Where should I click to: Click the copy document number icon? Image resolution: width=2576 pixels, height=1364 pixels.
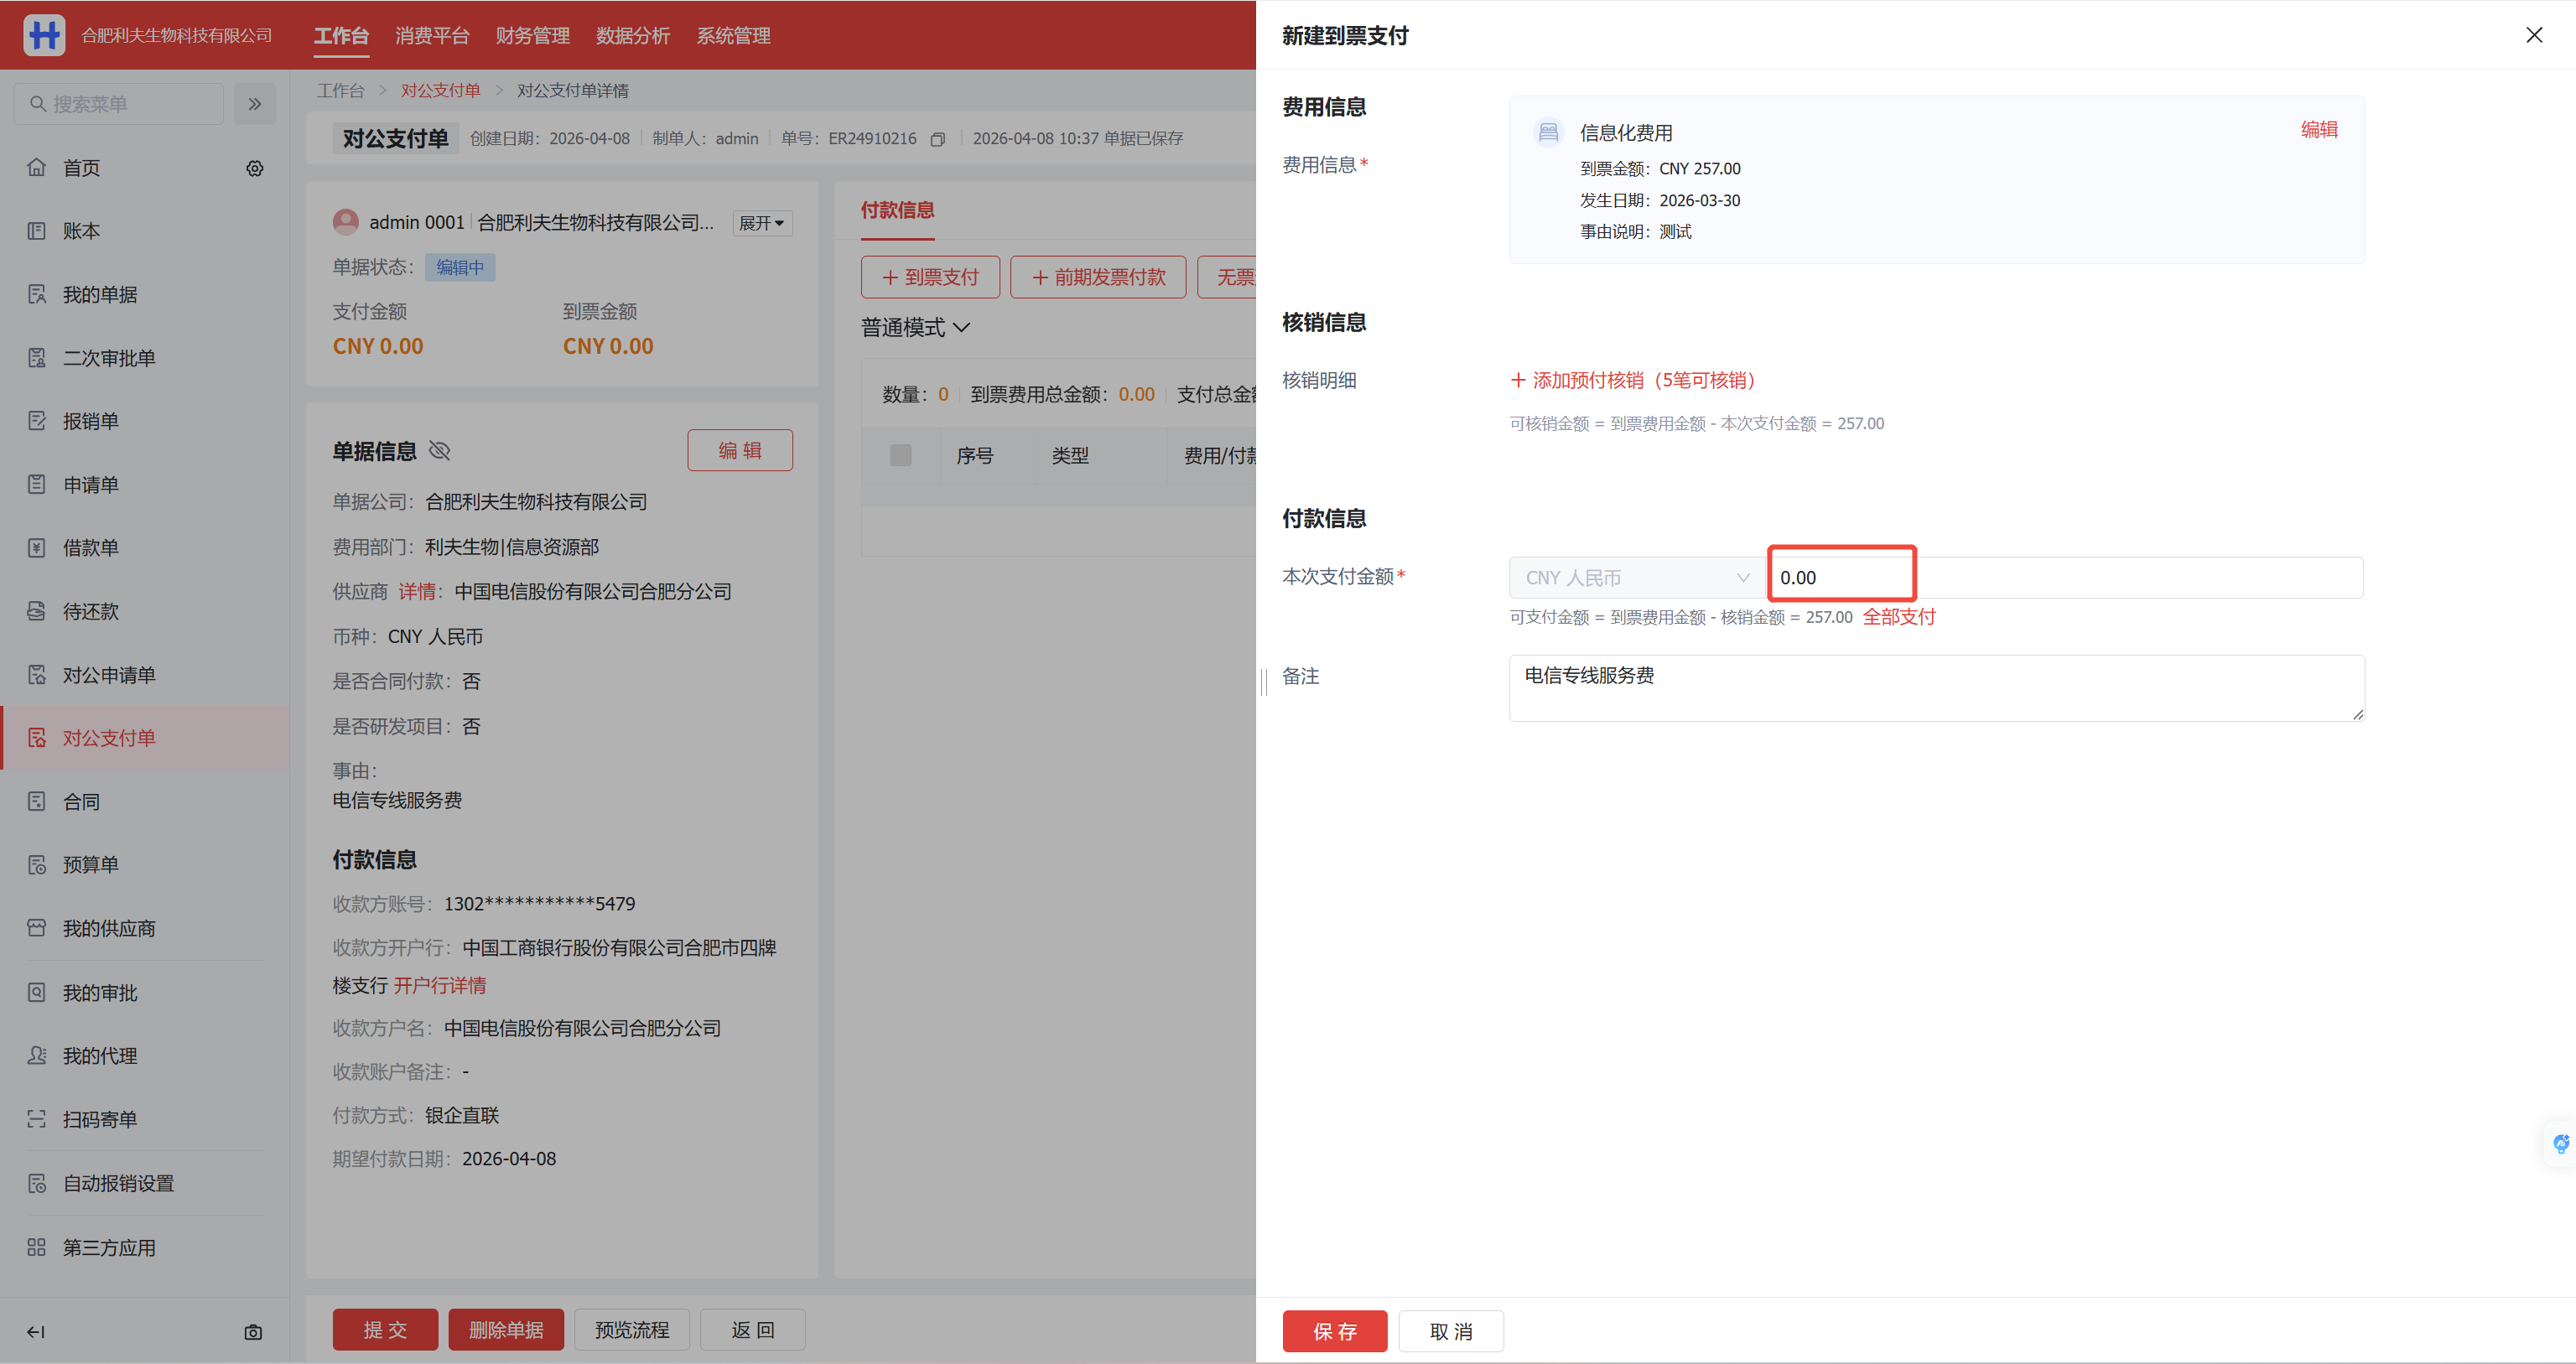[937, 139]
